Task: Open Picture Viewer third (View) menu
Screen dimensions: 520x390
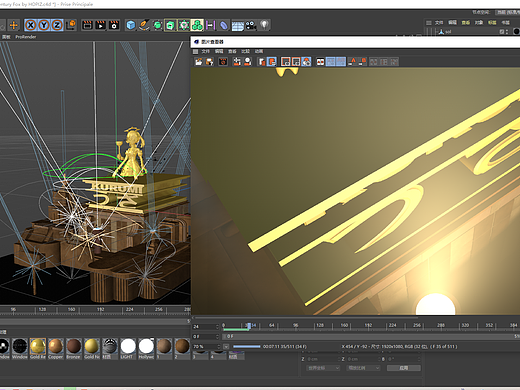Action: 232,51
